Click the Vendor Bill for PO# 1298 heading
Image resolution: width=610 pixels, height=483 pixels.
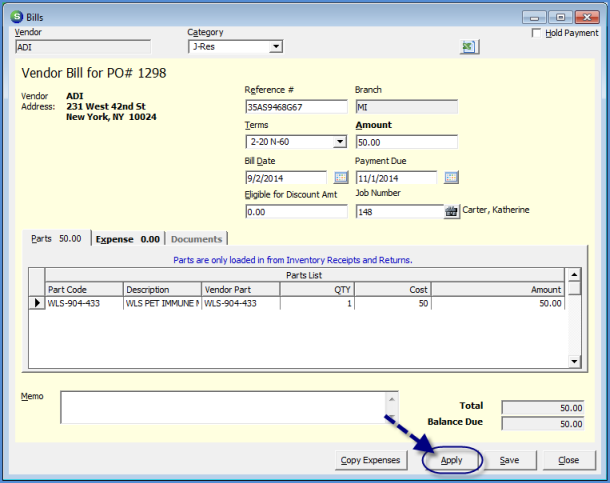pyautogui.click(x=94, y=73)
